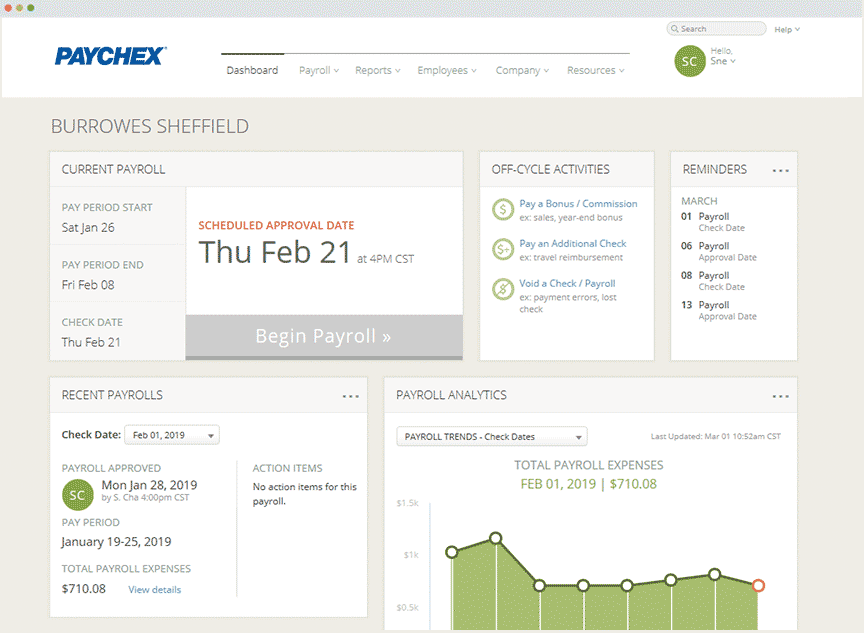Click inside the Search field
Viewport: 865px width, 634px height.
[716, 29]
